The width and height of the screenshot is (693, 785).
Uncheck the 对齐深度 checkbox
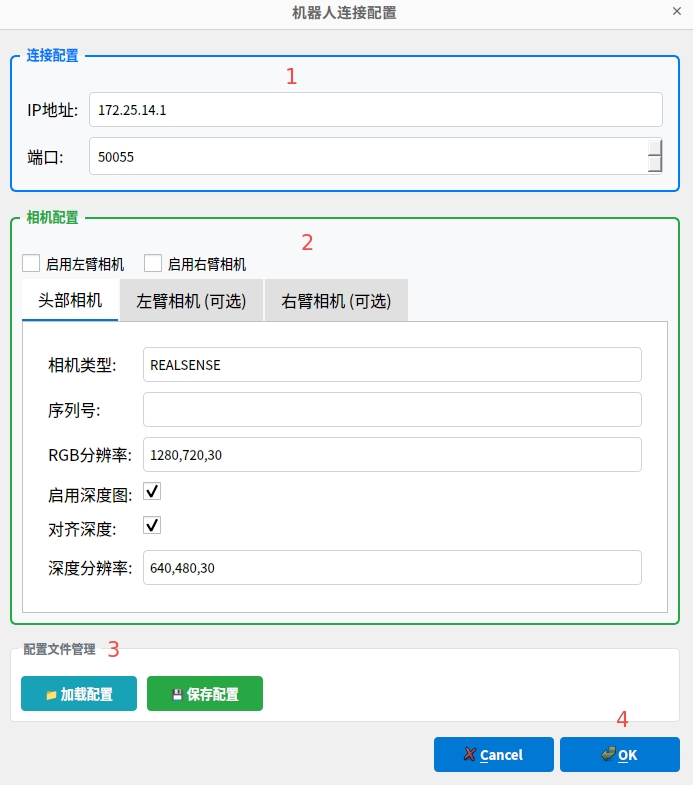(152, 525)
